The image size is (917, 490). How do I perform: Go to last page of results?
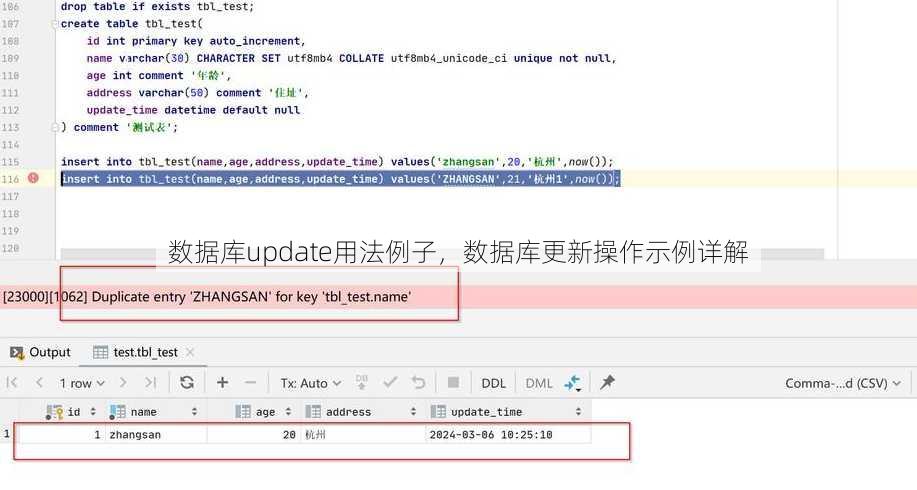coord(151,383)
